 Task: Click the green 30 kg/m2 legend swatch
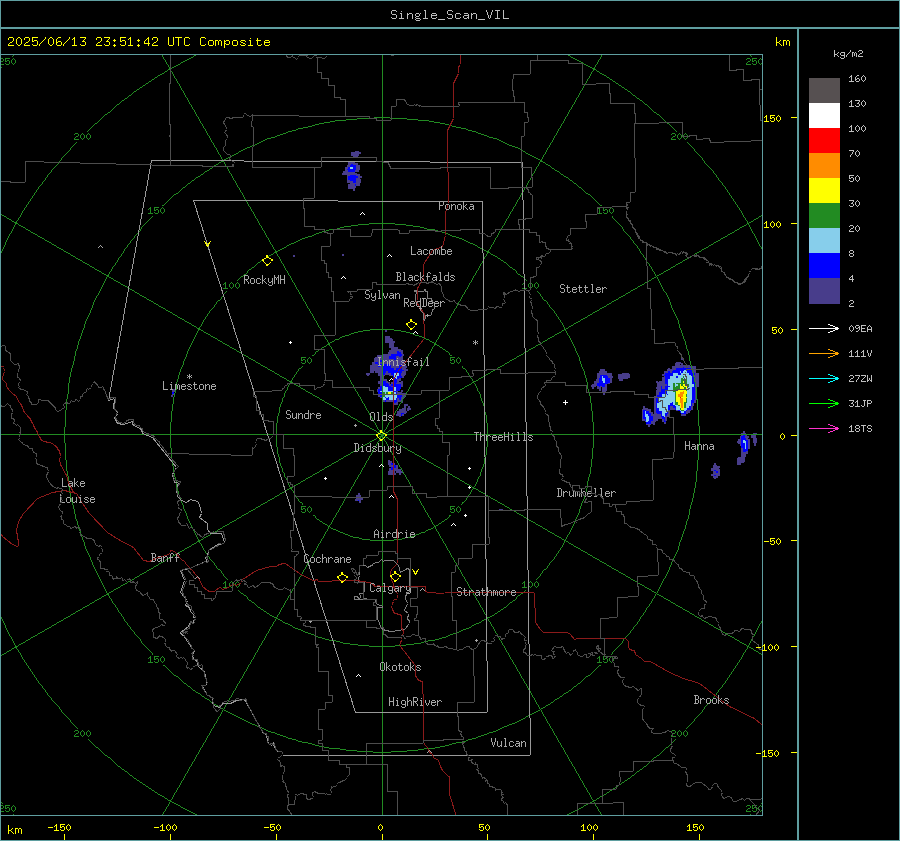824,216
